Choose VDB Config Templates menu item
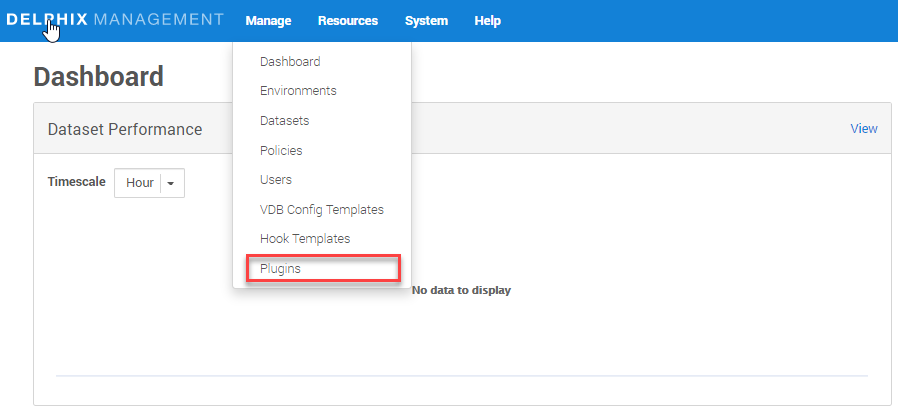Viewport: 898px width, 410px height. pos(321,210)
